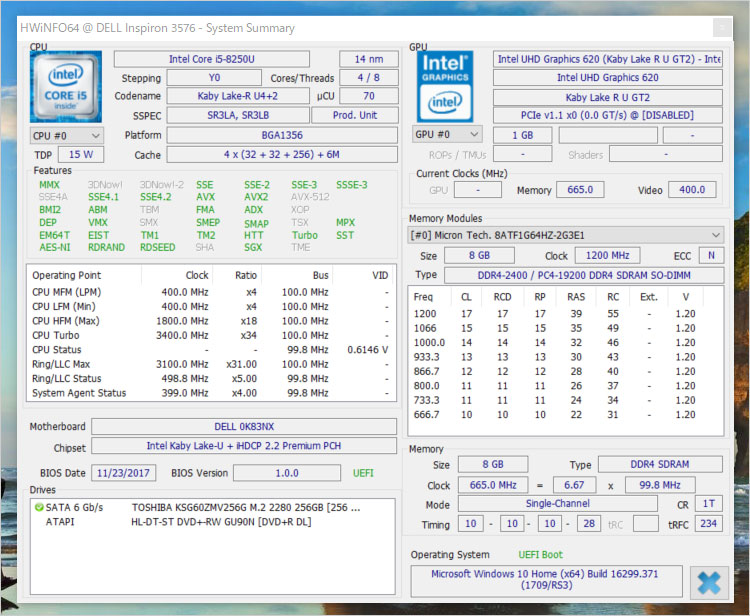Image resolution: width=750 pixels, height=616 pixels.
Task: Click the Intel Core i5-8250U name field
Action: 211,59
